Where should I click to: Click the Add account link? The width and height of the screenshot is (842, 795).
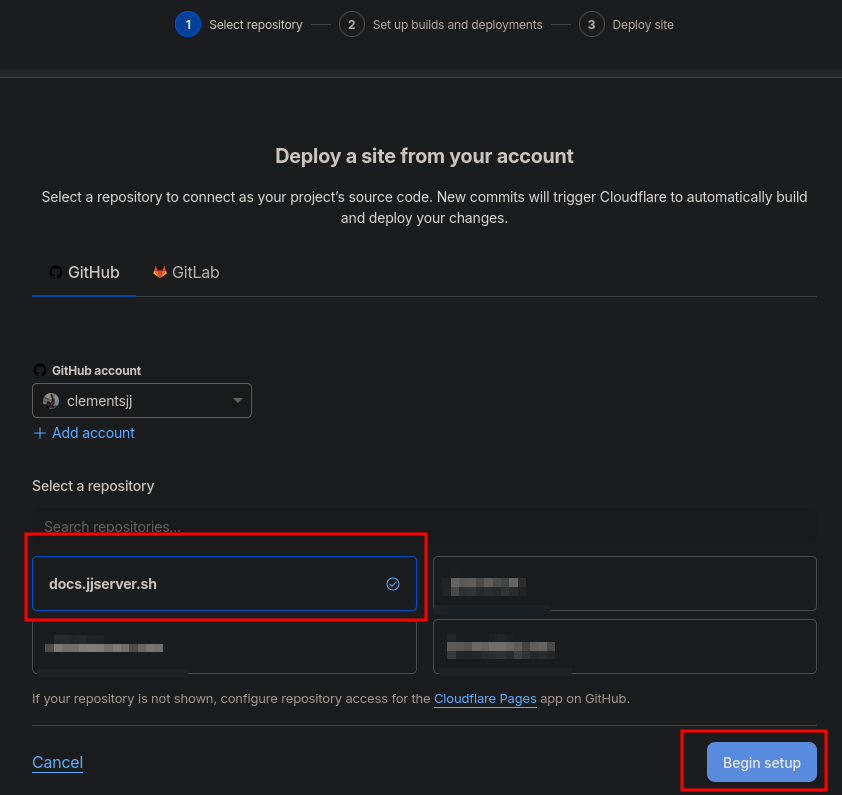point(93,433)
